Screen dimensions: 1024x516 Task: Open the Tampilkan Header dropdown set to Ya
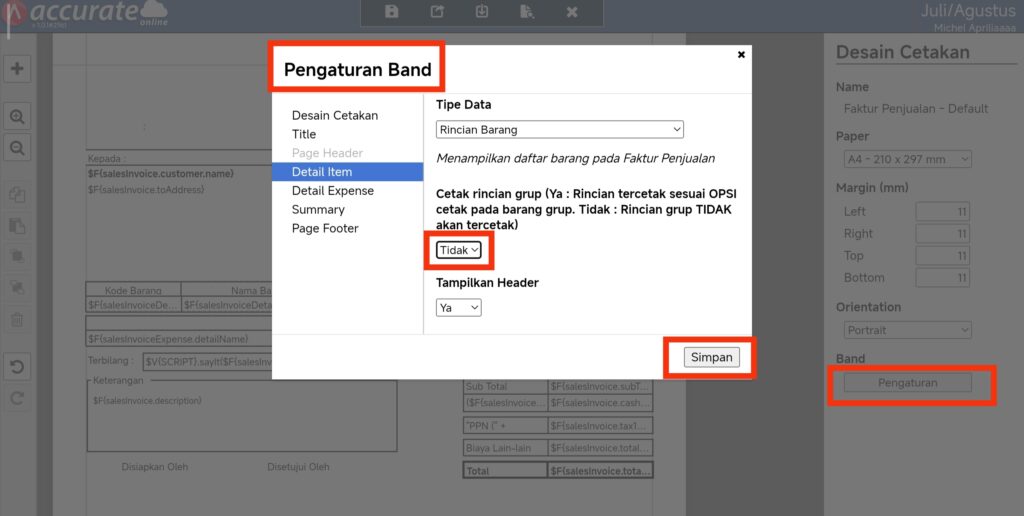[x=459, y=308]
